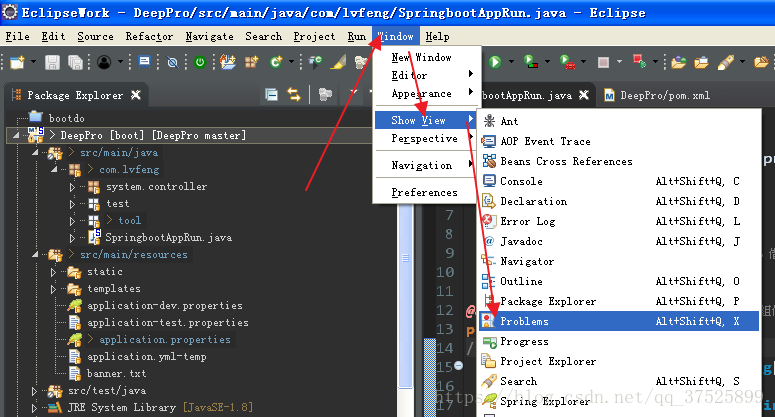Open the Project menu
This screenshot has width=775, height=417.
point(314,37)
